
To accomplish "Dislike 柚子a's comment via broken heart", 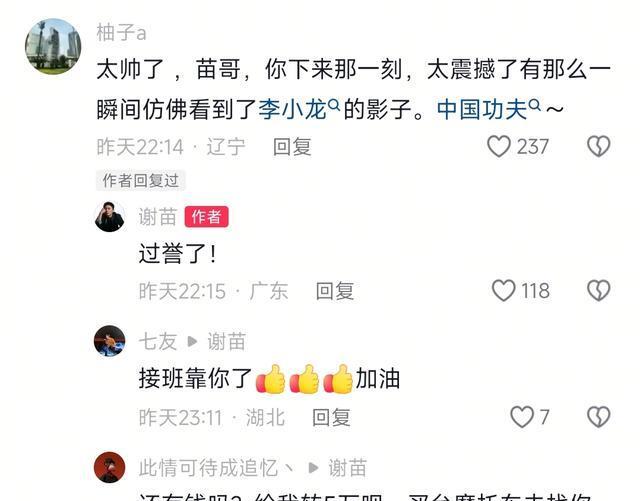I will 598,146.
